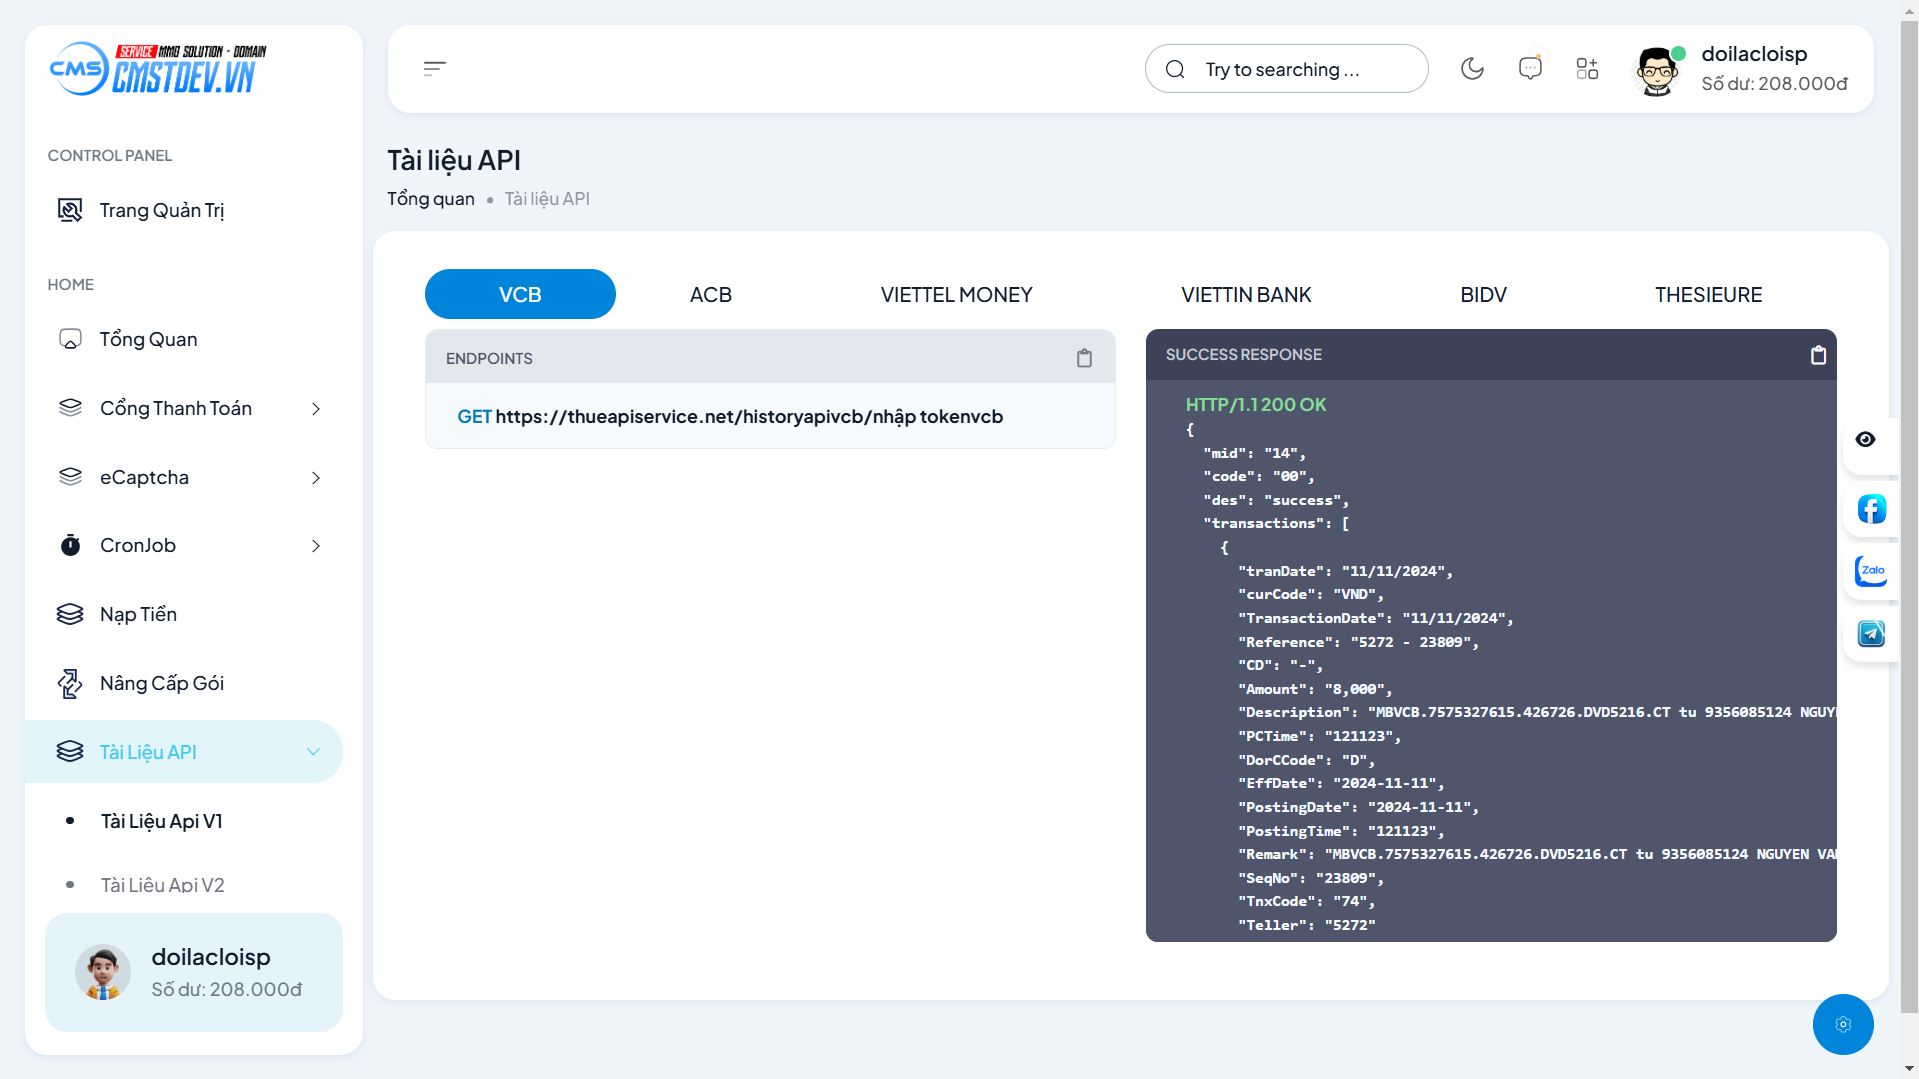This screenshot has width=1919, height=1079.
Task: Copy the endpoint URL with clipboard icon
Action: click(1084, 358)
